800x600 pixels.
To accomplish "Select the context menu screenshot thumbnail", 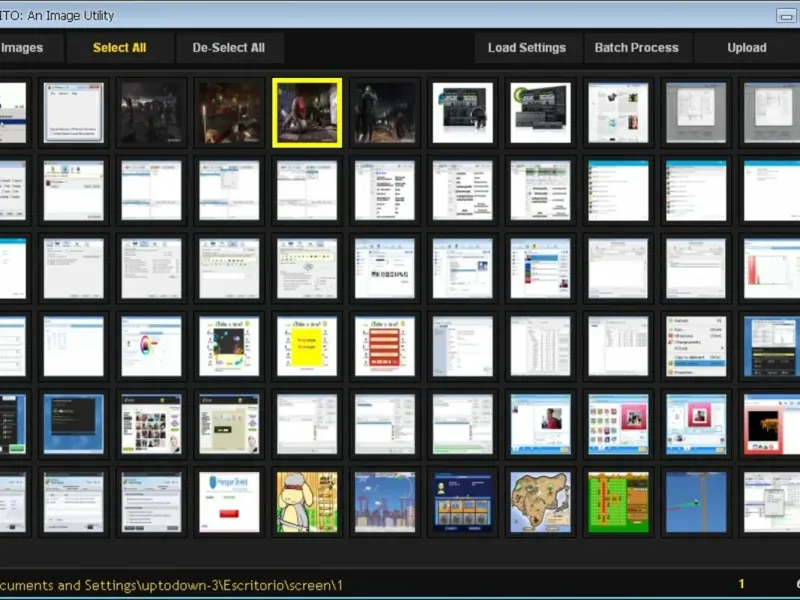I will (696, 346).
